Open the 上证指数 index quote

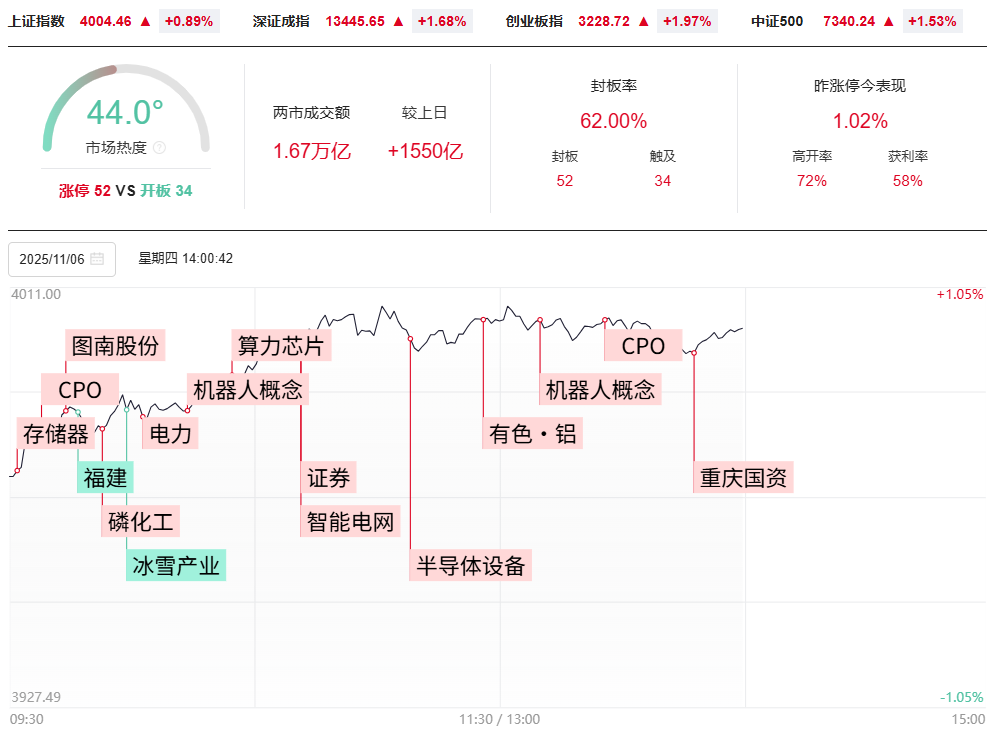click(x=36, y=20)
